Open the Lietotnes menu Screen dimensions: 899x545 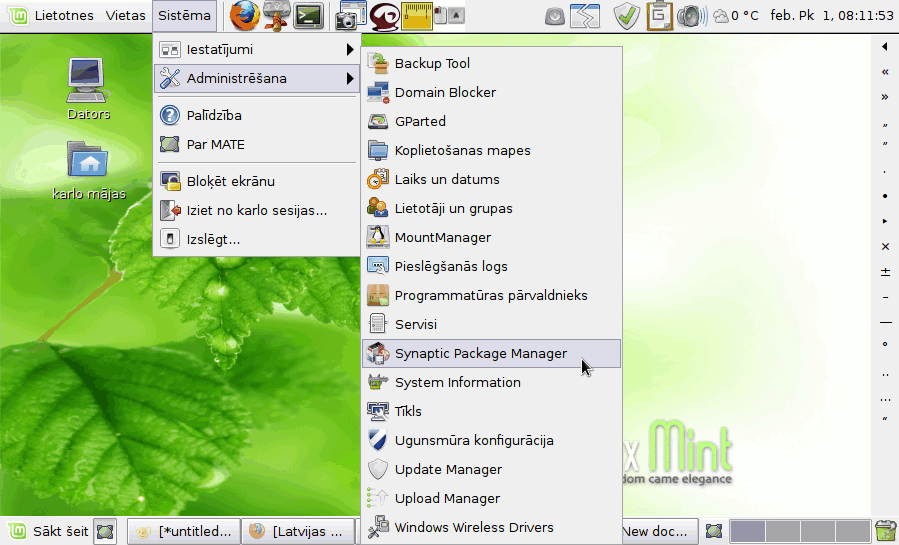point(64,15)
